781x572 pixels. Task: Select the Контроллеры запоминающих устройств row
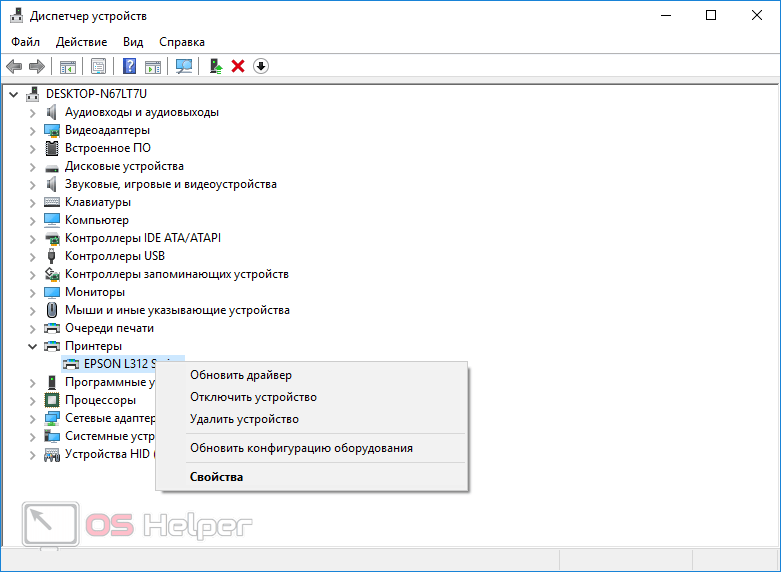point(177,274)
